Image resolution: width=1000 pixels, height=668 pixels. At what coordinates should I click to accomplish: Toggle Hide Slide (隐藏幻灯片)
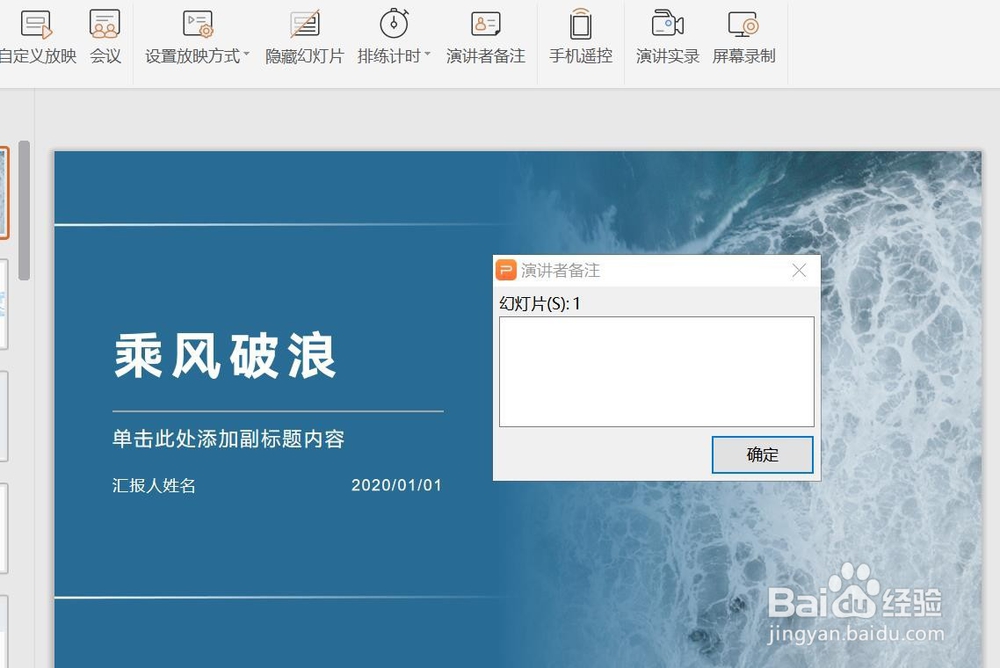click(x=304, y=37)
